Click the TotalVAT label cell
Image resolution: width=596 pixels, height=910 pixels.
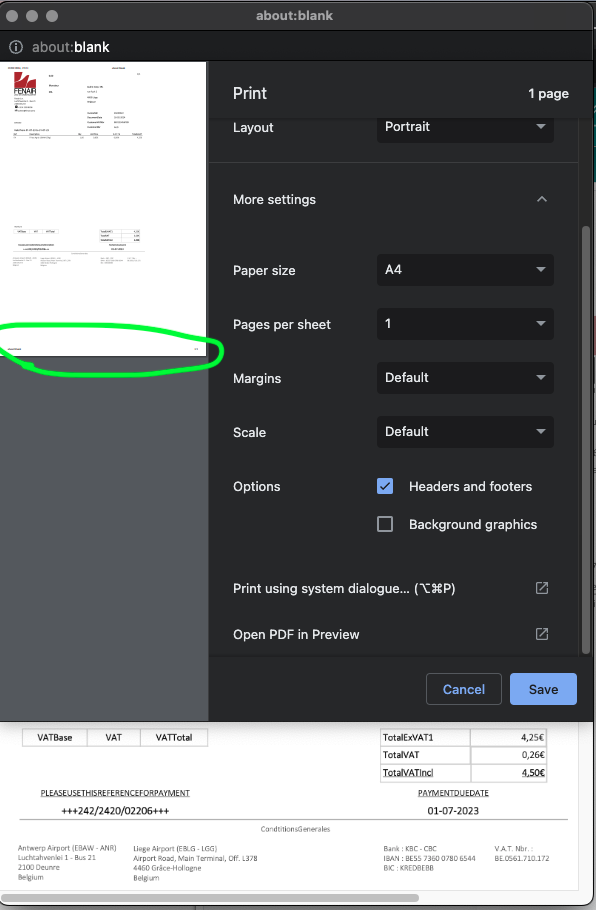(425, 755)
